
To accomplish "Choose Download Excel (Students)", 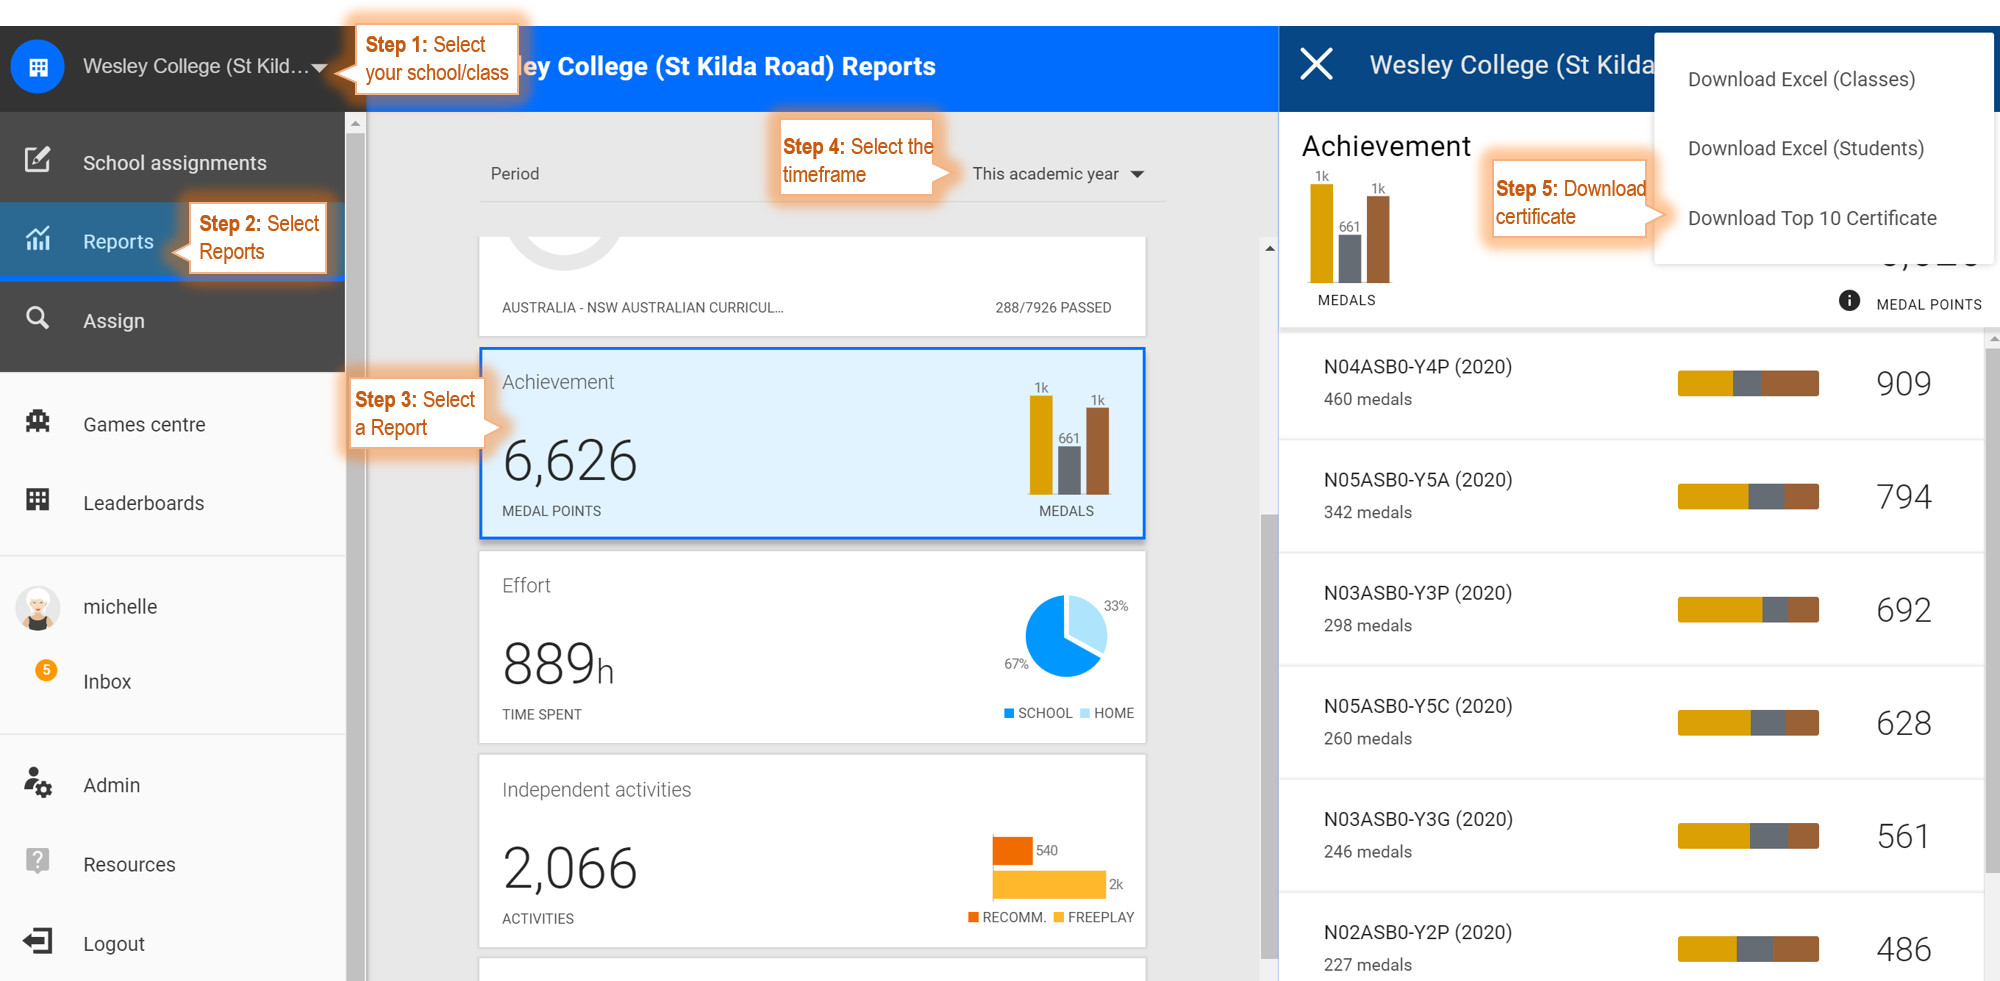I will tap(1805, 148).
